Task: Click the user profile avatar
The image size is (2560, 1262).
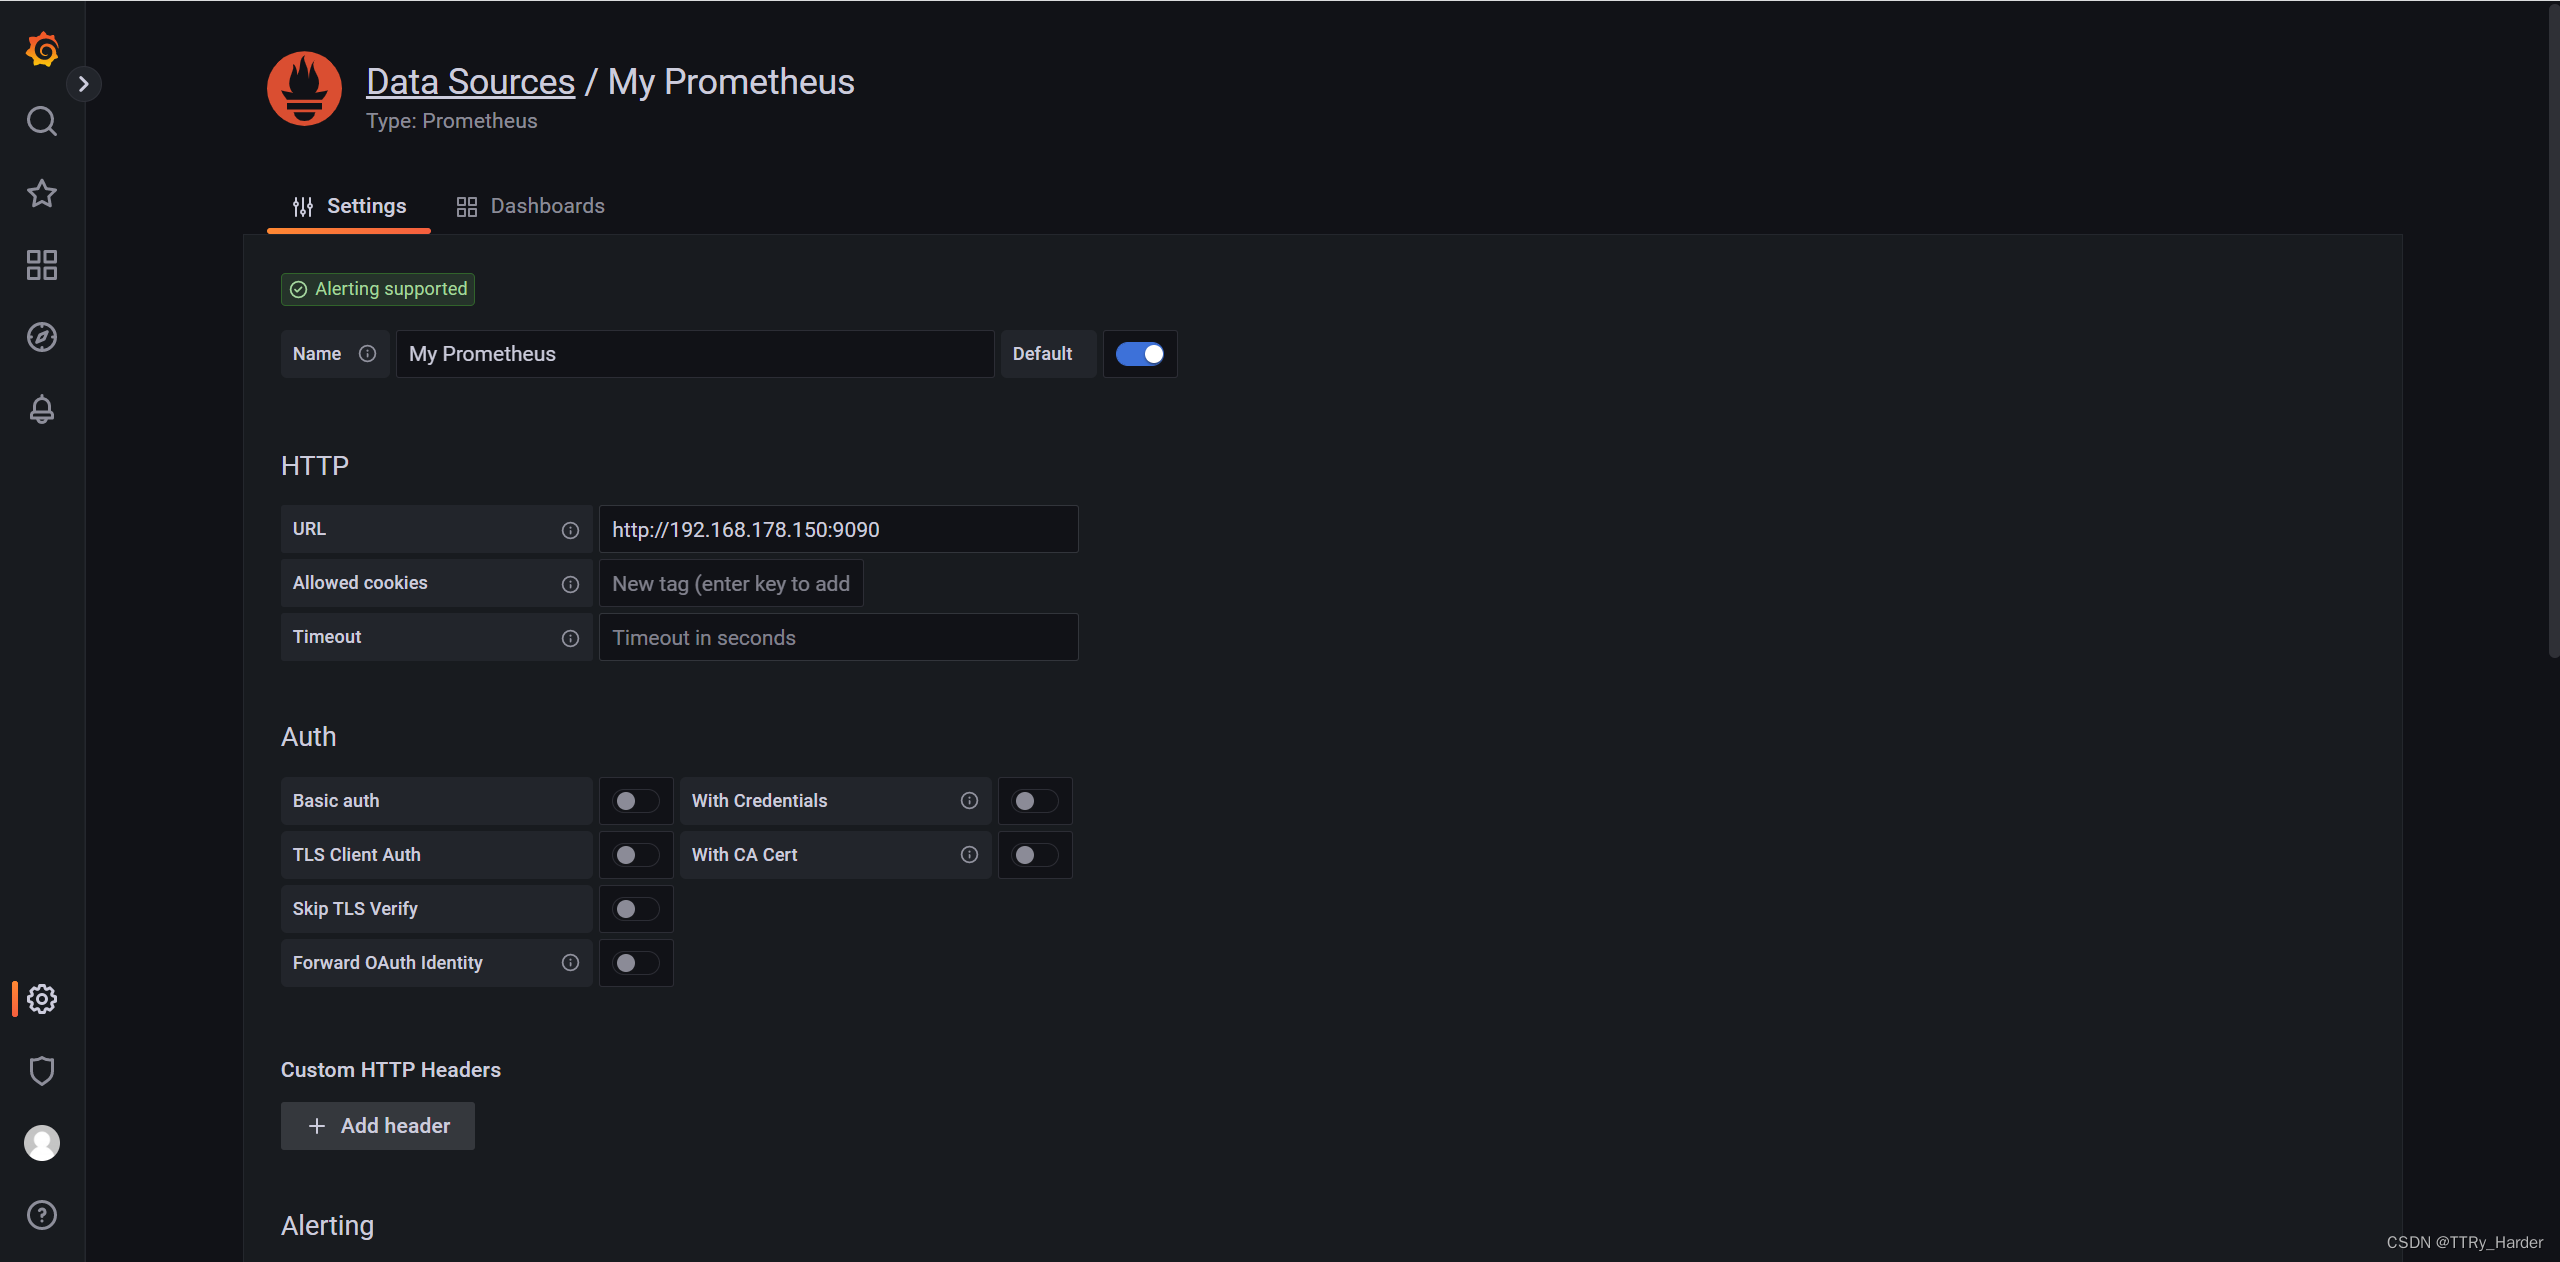Action: click(42, 1143)
